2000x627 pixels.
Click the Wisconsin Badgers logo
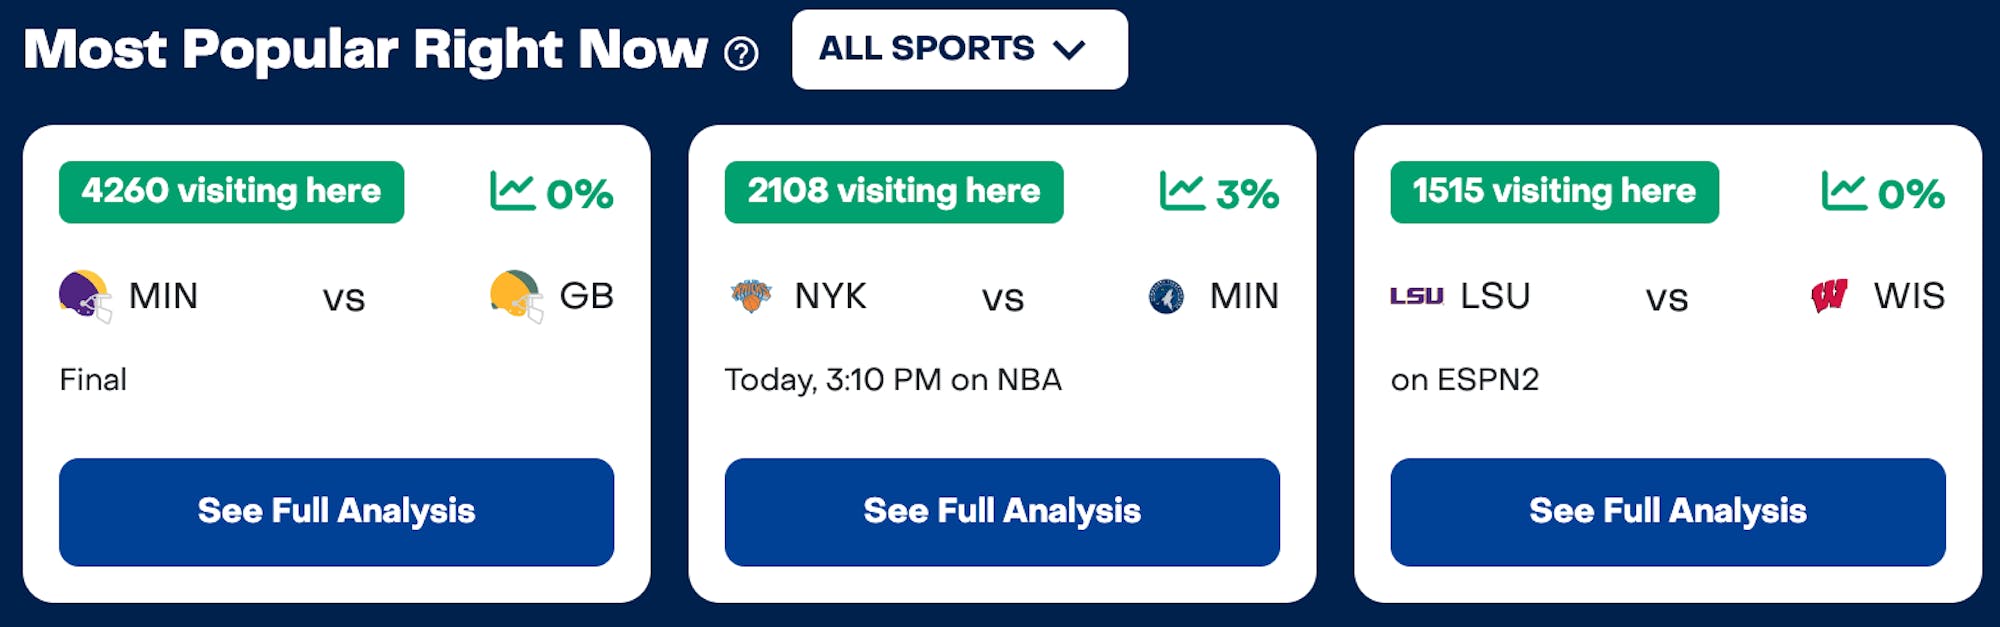coord(1829,296)
